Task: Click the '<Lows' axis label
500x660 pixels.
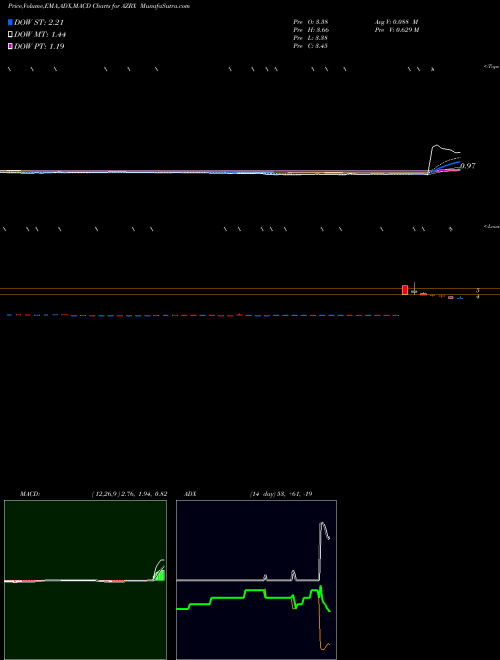Action: (492, 226)
